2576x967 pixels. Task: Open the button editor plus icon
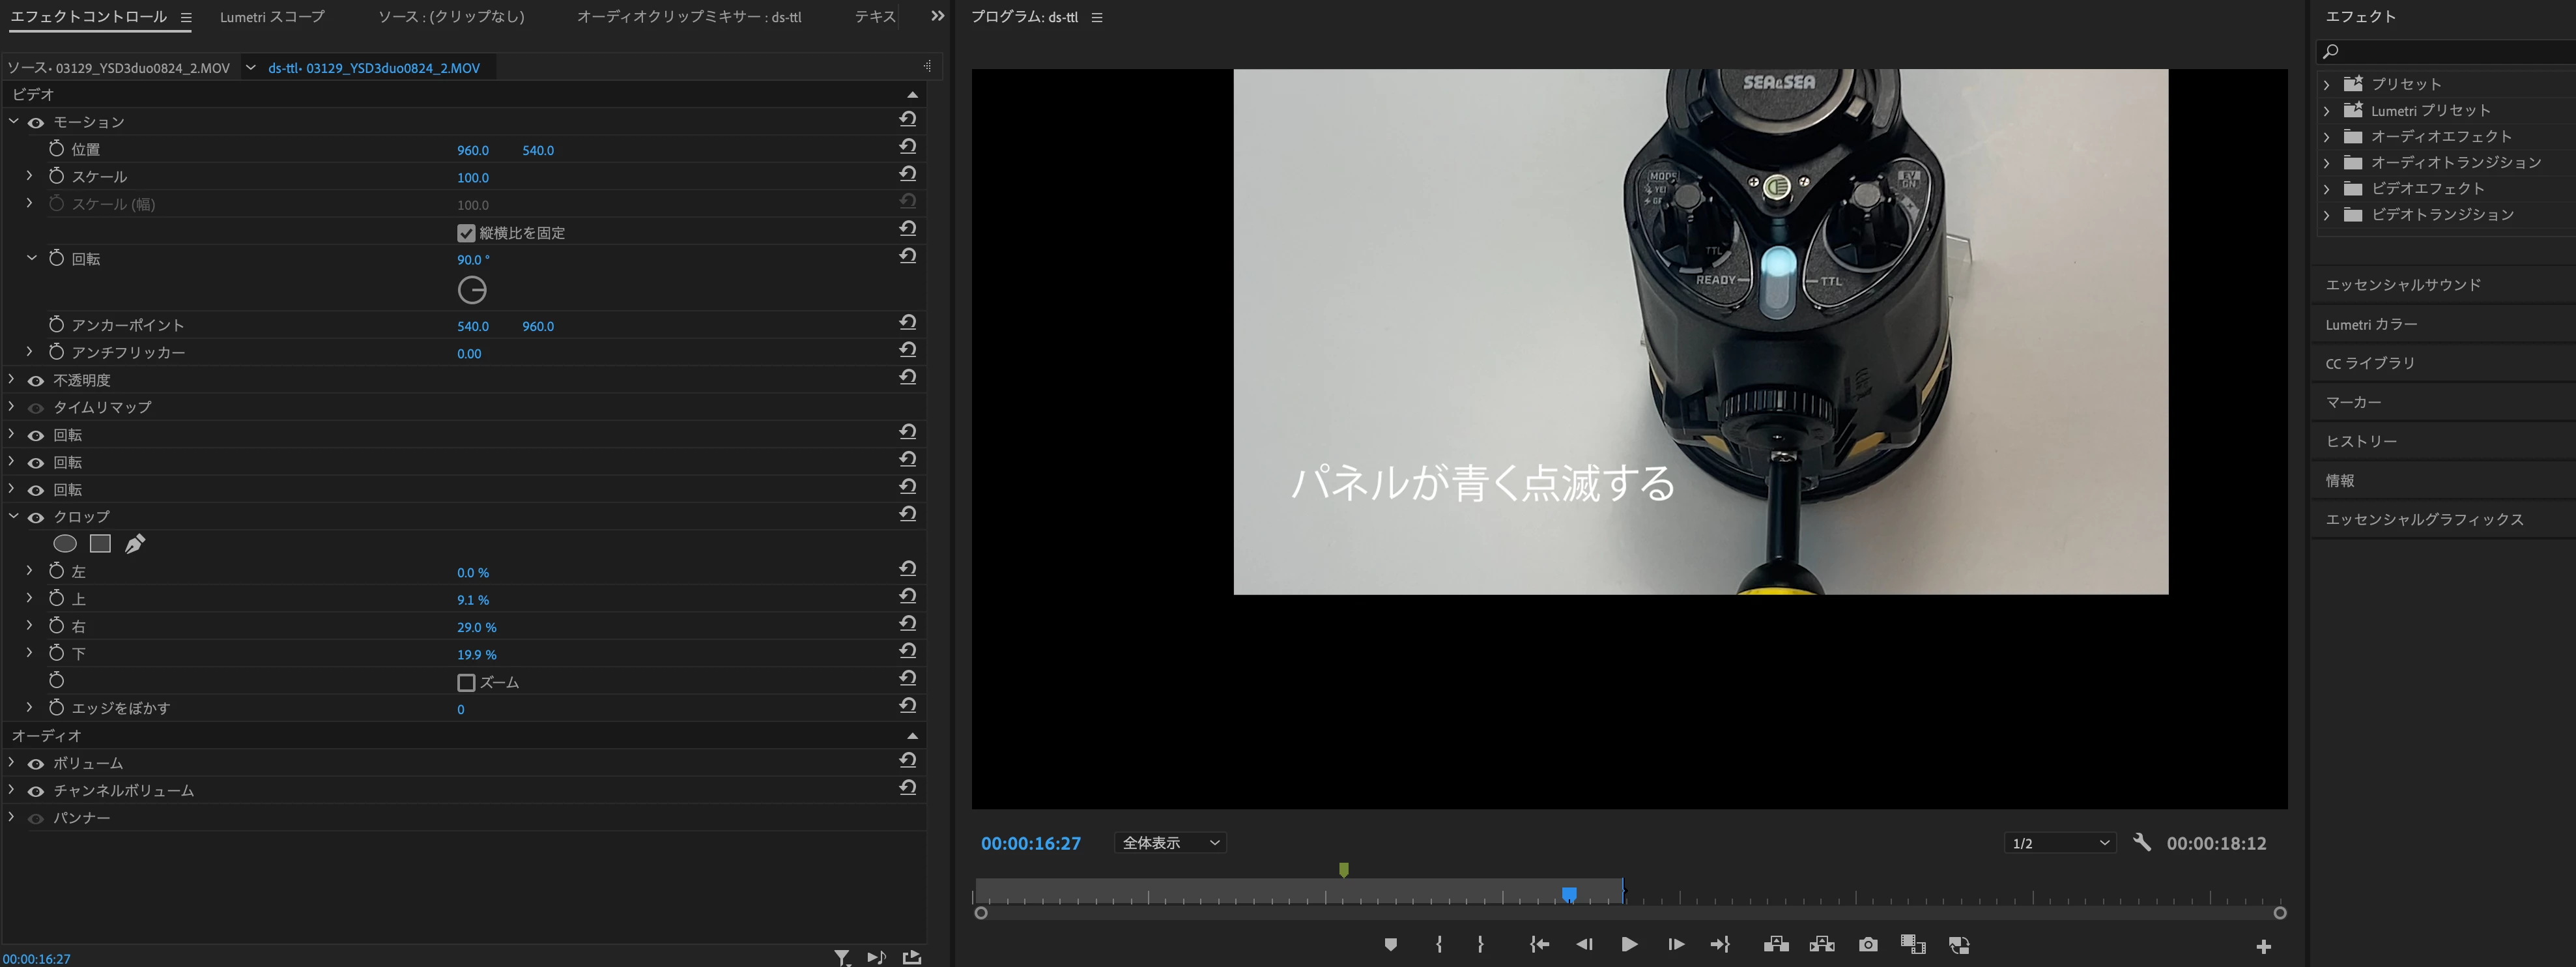(2263, 946)
